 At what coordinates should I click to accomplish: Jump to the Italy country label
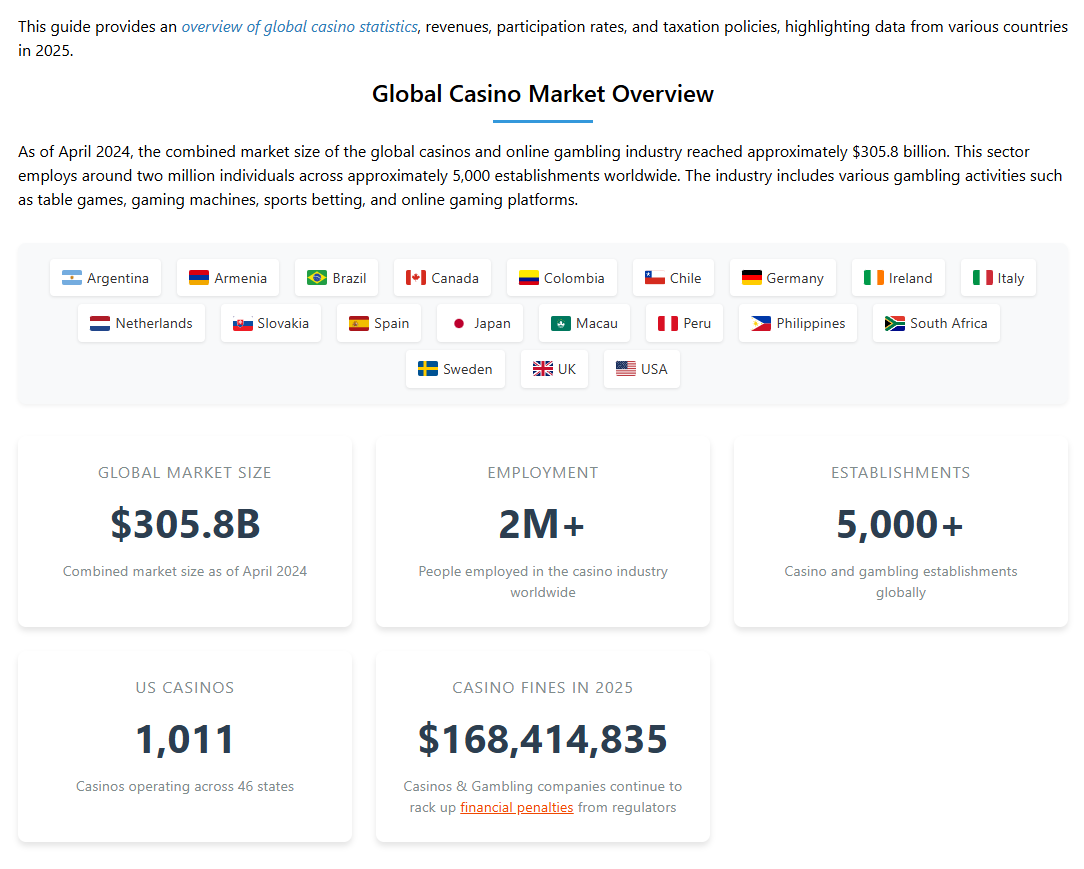[1010, 278]
